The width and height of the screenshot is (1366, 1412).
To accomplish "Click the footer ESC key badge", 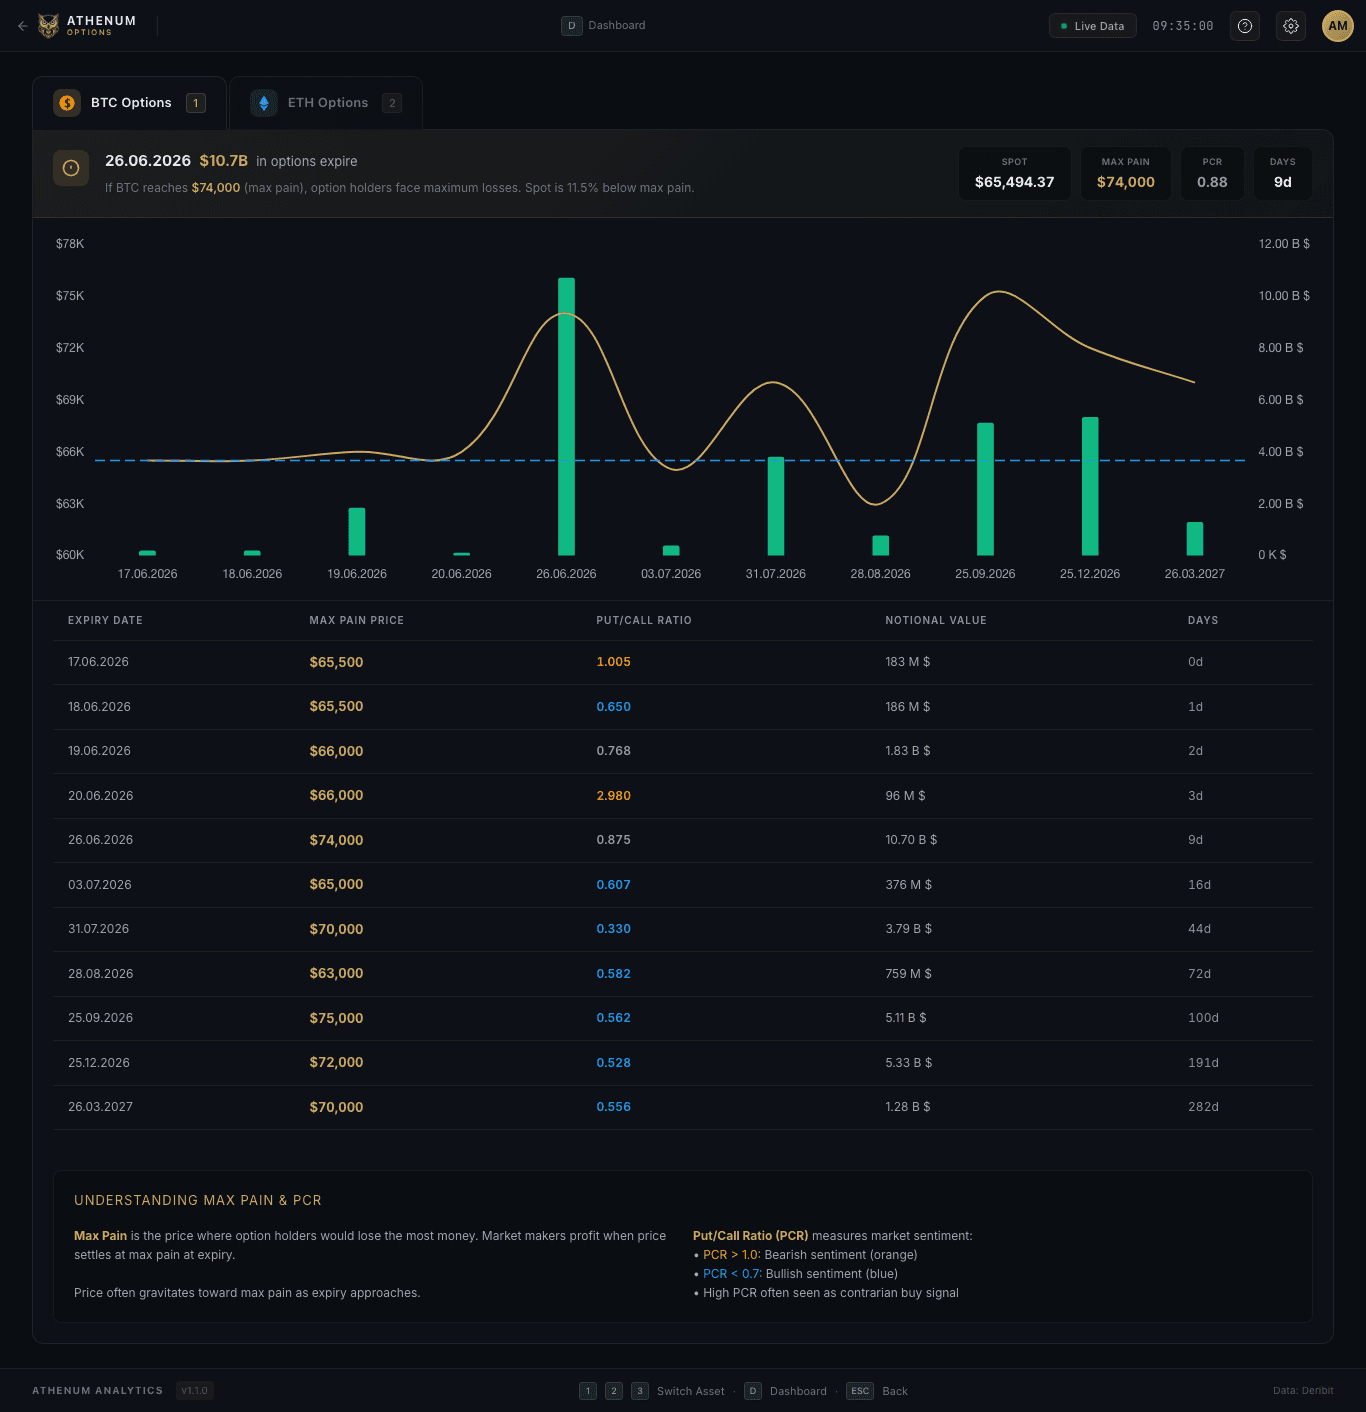I will point(860,1391).
